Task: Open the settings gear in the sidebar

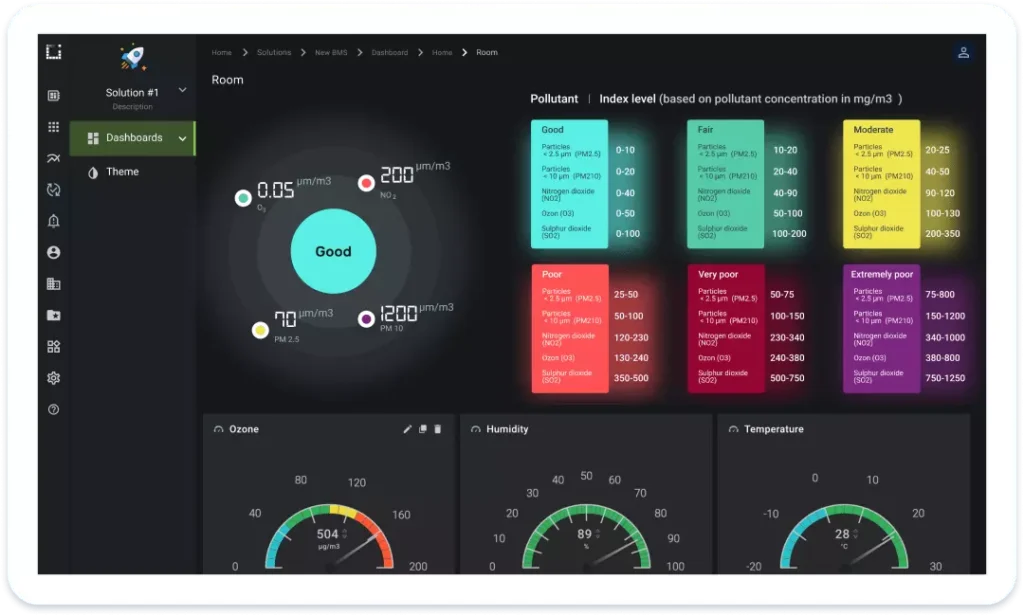Action: [53, 378]
